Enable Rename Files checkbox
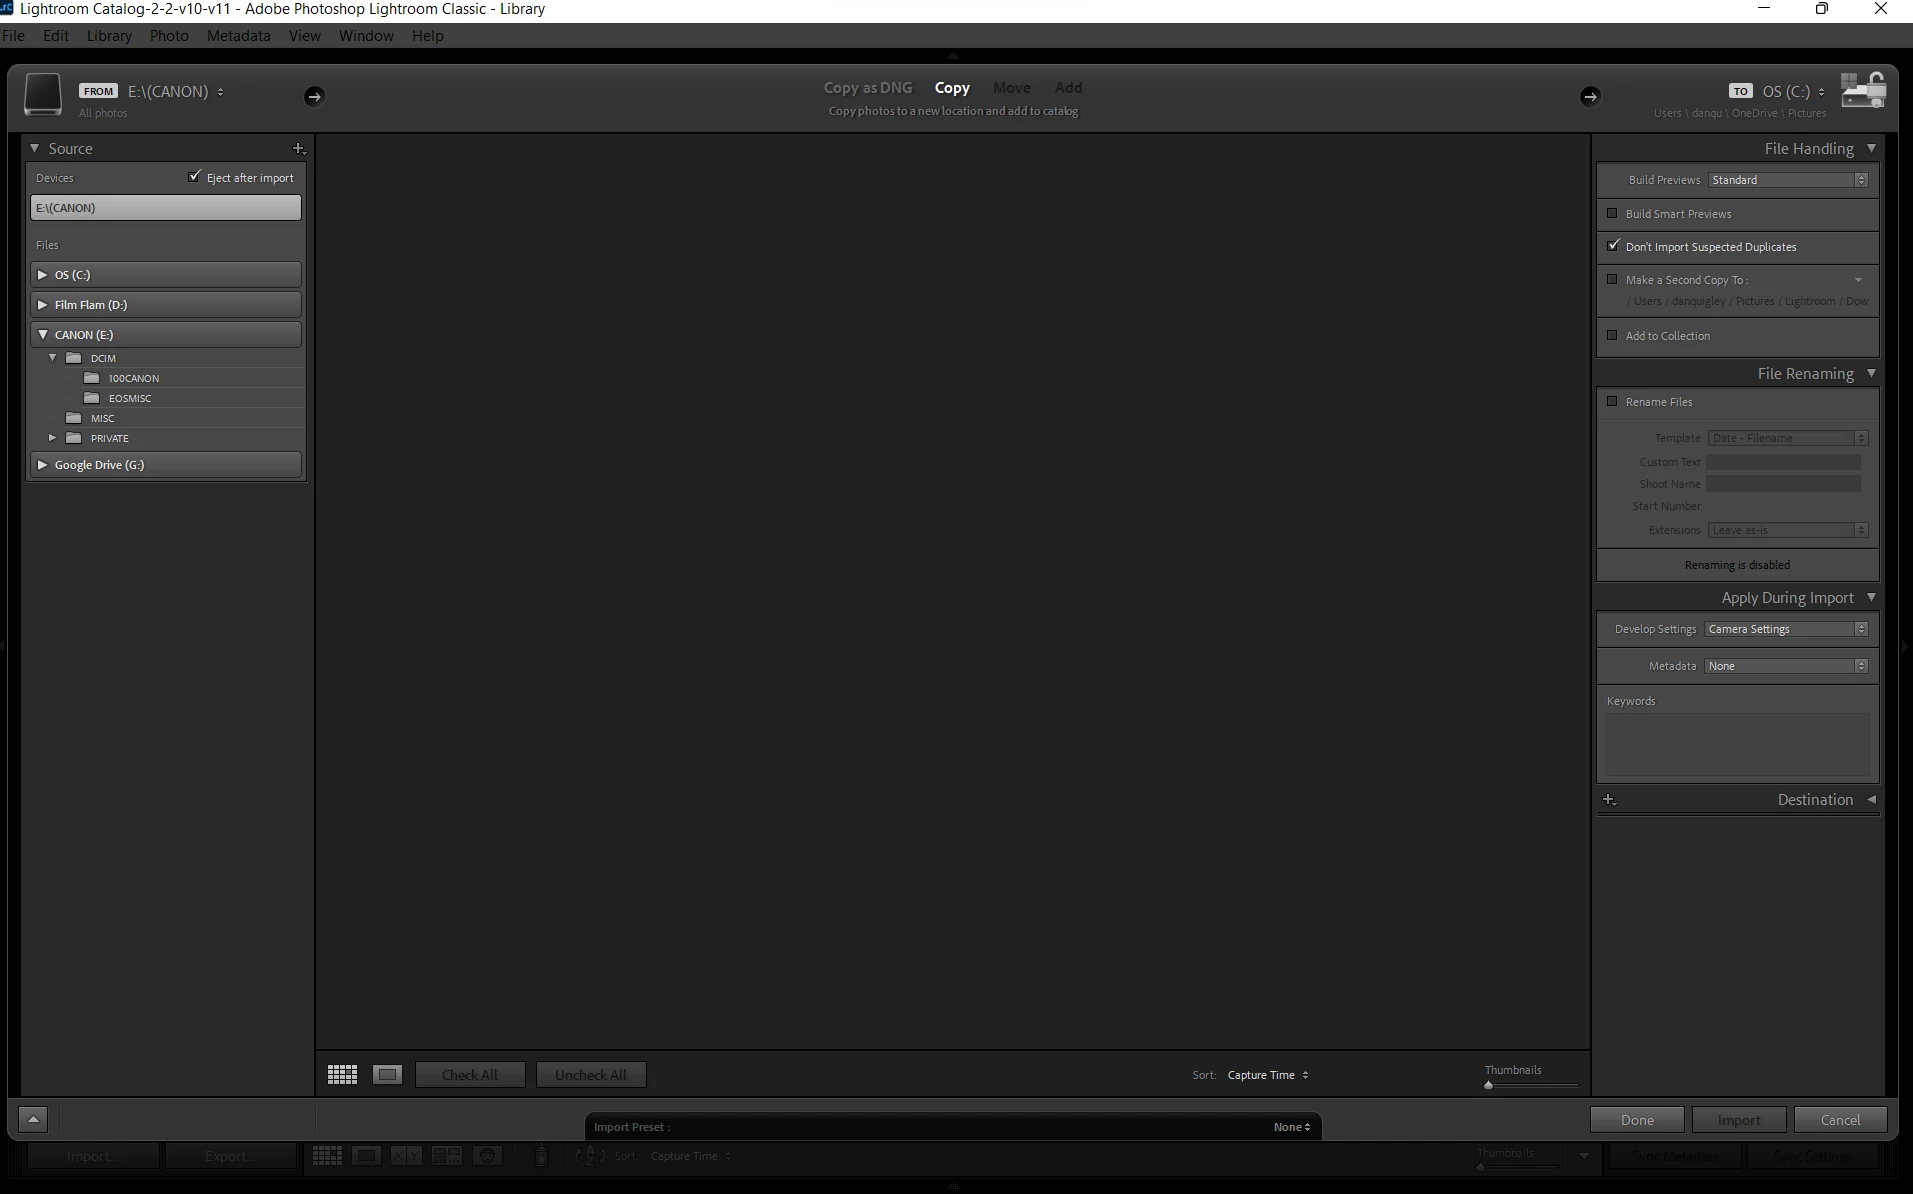The width and height of the screenshot is (1913, 1194). pyautogui.click(x=1612, y=401)
